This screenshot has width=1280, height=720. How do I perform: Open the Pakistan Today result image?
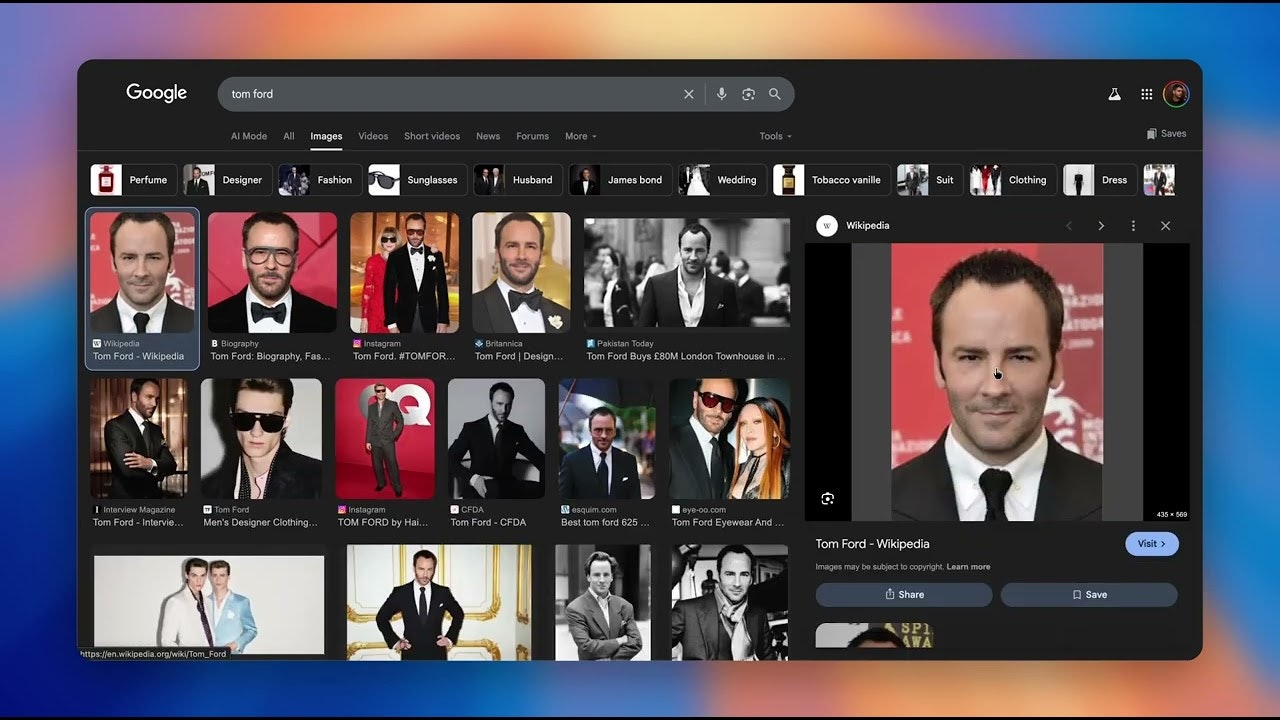(x=687, y=272)
